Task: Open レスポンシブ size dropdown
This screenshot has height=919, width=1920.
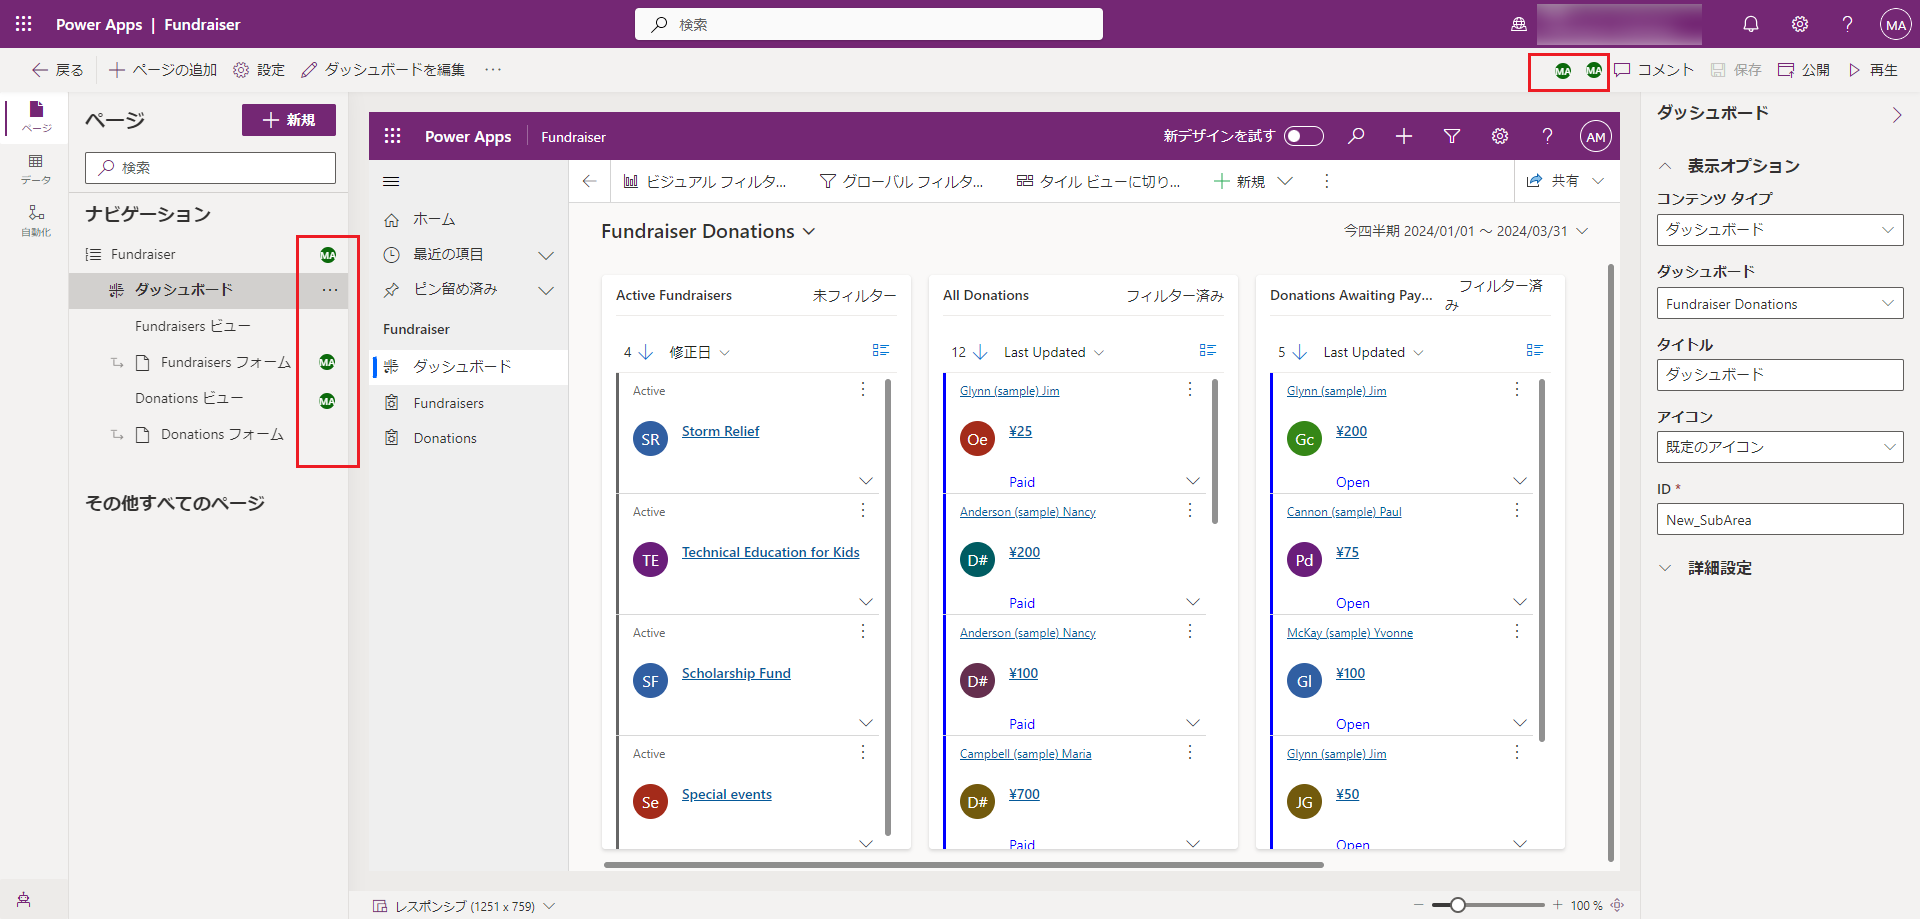Action: click(x=549, y=906)
